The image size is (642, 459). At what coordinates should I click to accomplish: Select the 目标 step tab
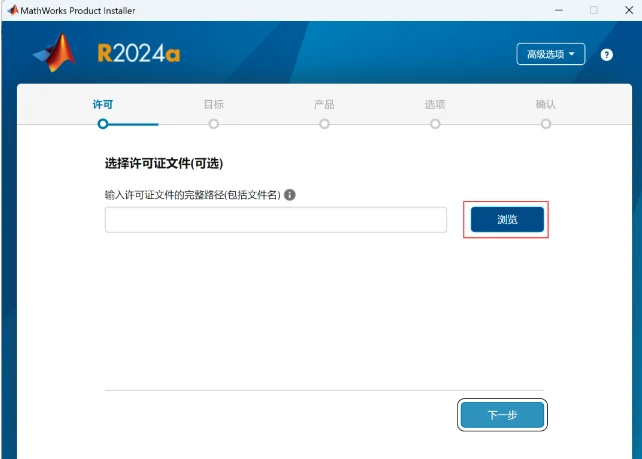coord(214,104)
